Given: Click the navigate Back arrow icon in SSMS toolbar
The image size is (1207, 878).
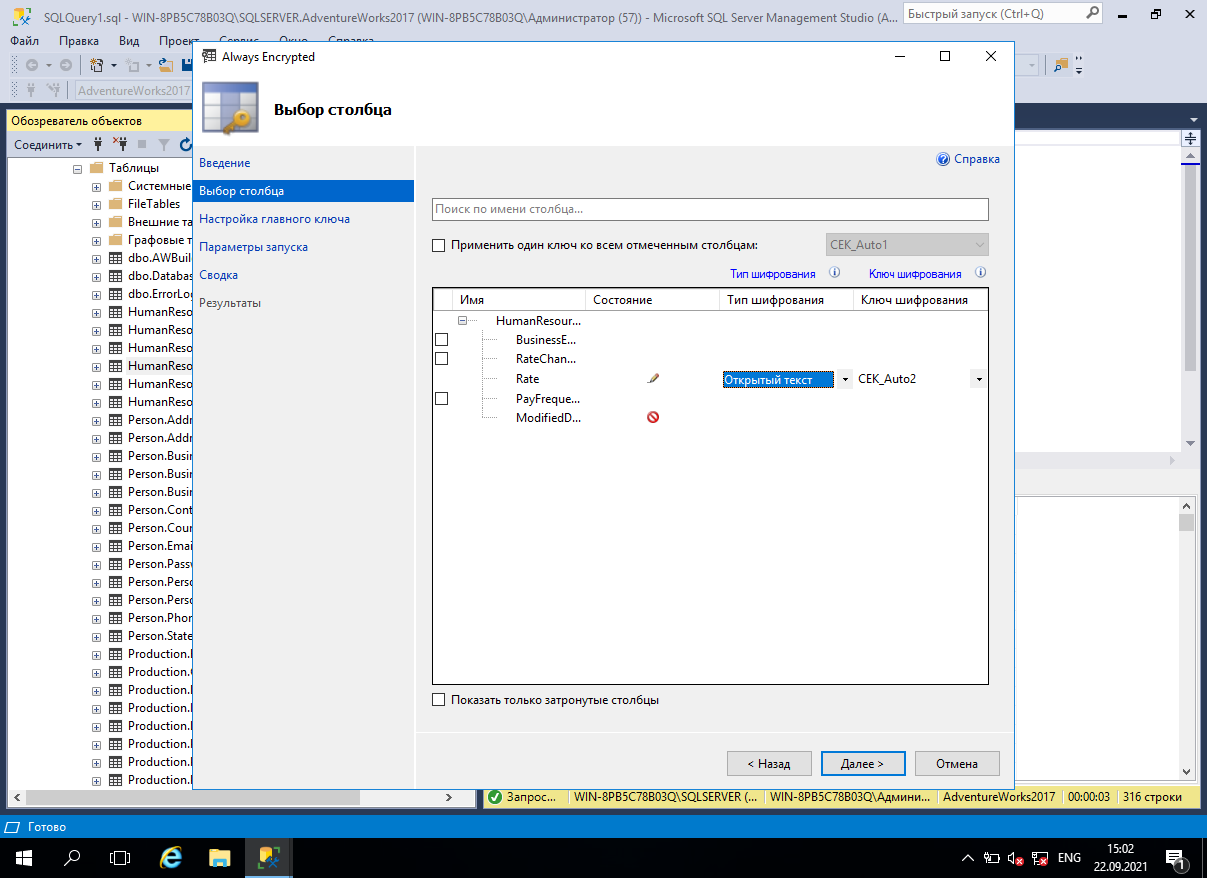Looking at the screenshot, I should point(32,65).
